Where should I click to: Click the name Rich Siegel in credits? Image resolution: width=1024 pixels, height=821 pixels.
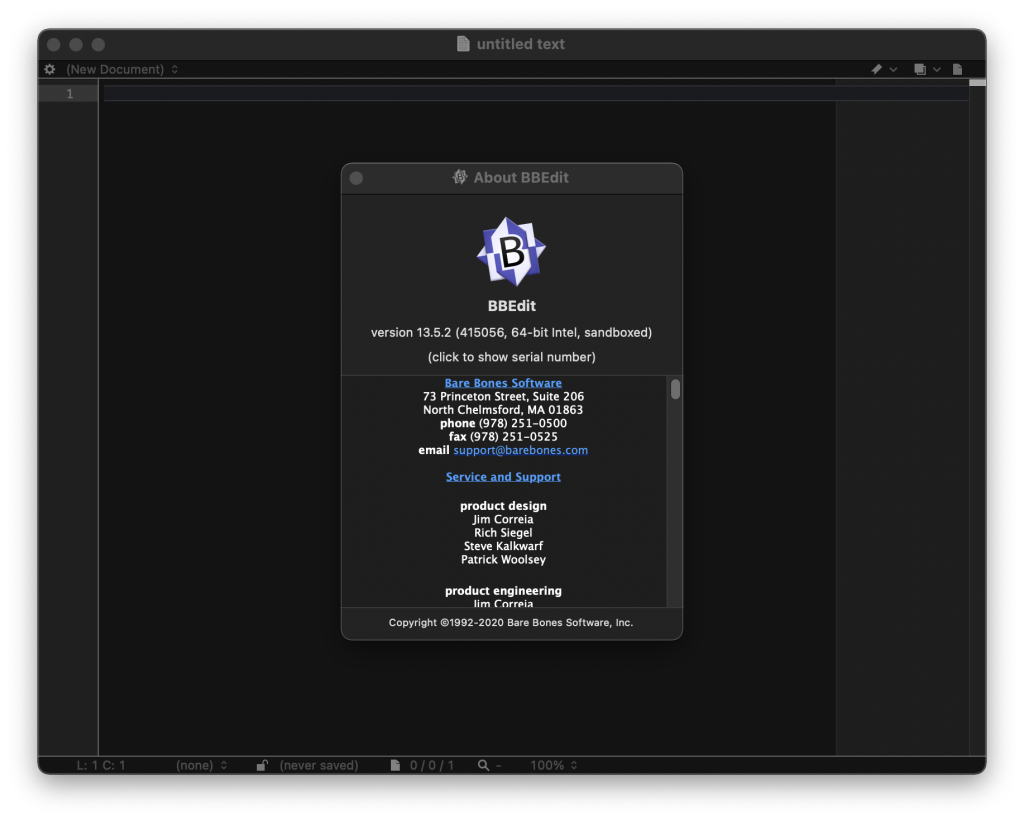(503, 533)
